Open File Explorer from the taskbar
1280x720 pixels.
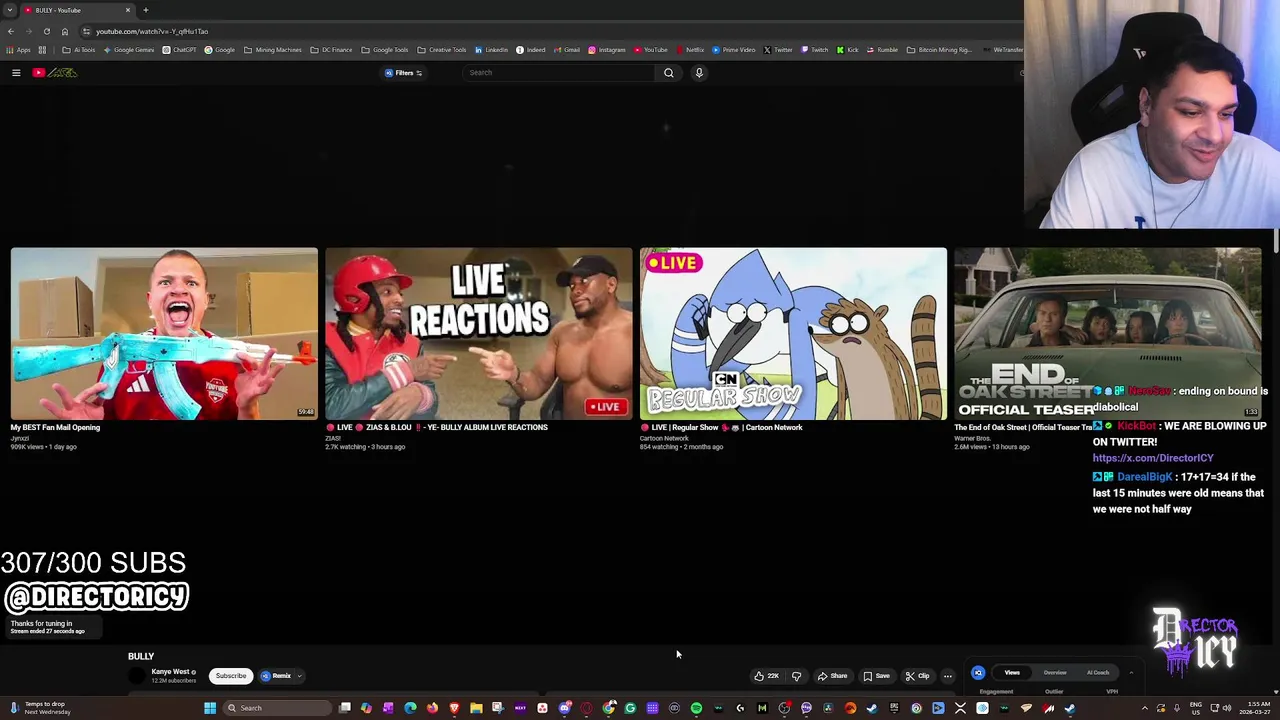(476, 708)
